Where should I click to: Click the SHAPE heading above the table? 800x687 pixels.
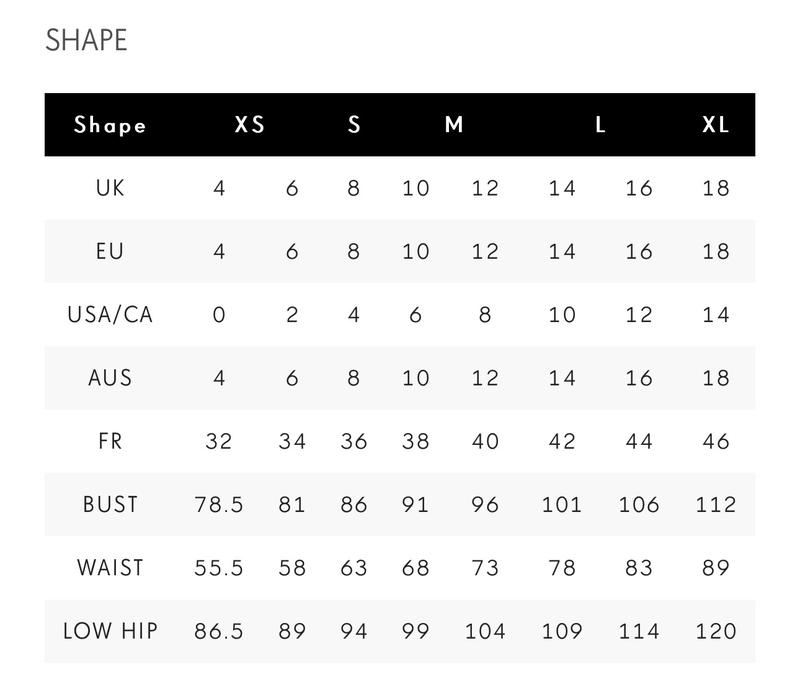(86, 40)
